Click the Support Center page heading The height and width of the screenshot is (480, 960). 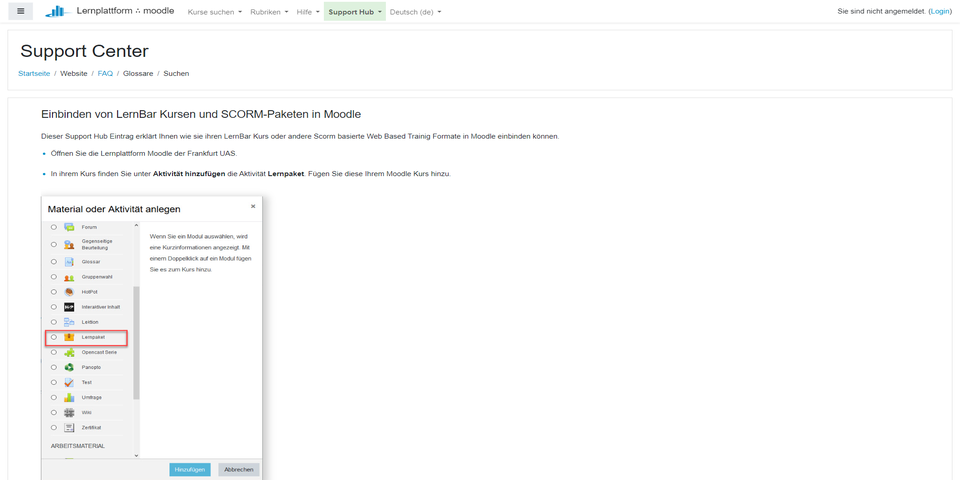pyautogui.click(x=84, y=51)
